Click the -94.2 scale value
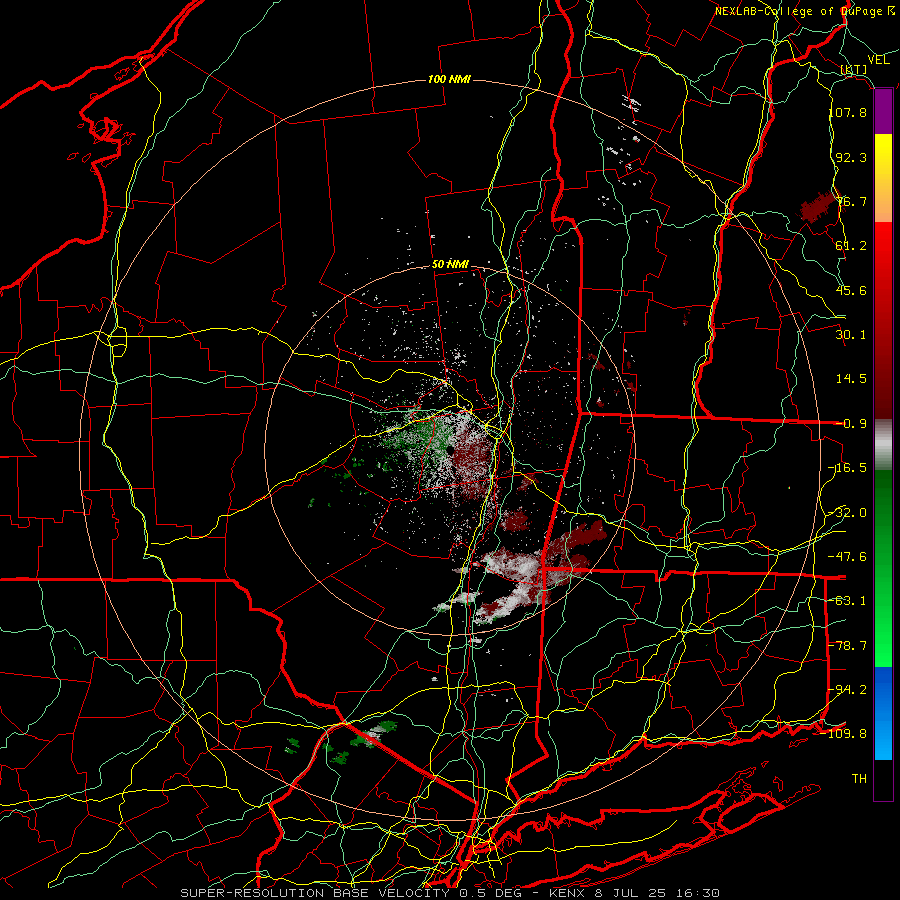 847,690
